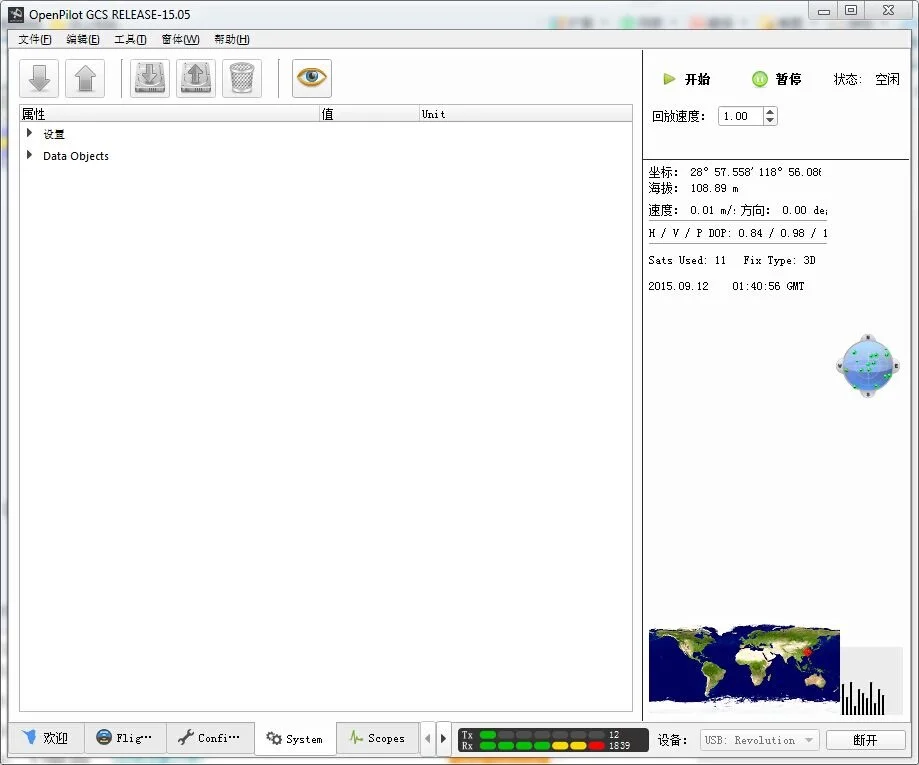Click the 速度 0.01 m/s speed text
This screenshot has width=919, height=765.
(x=692, y=210)
